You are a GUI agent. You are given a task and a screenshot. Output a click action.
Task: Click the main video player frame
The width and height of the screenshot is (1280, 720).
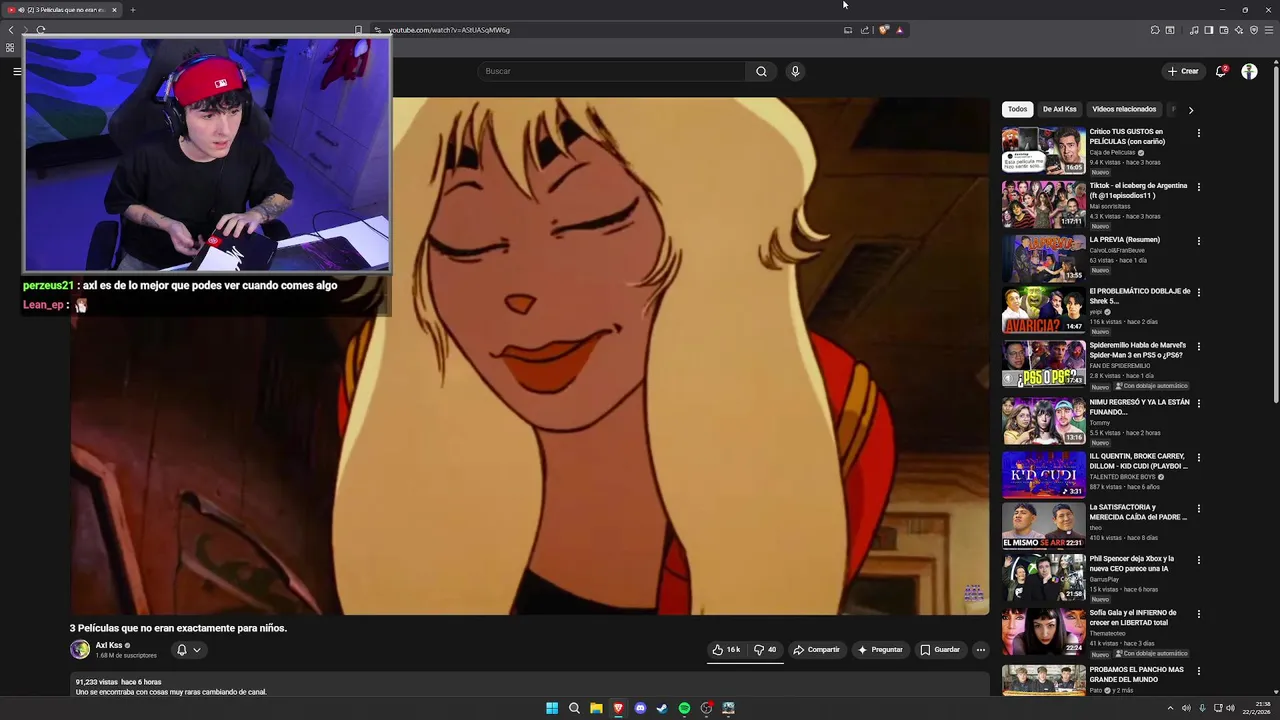pos(530,356)
